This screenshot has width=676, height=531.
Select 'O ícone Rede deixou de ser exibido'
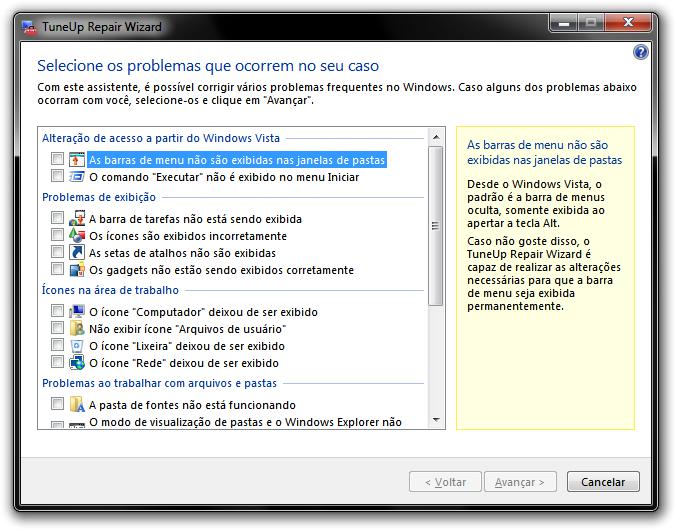click(x=184, y=363)
